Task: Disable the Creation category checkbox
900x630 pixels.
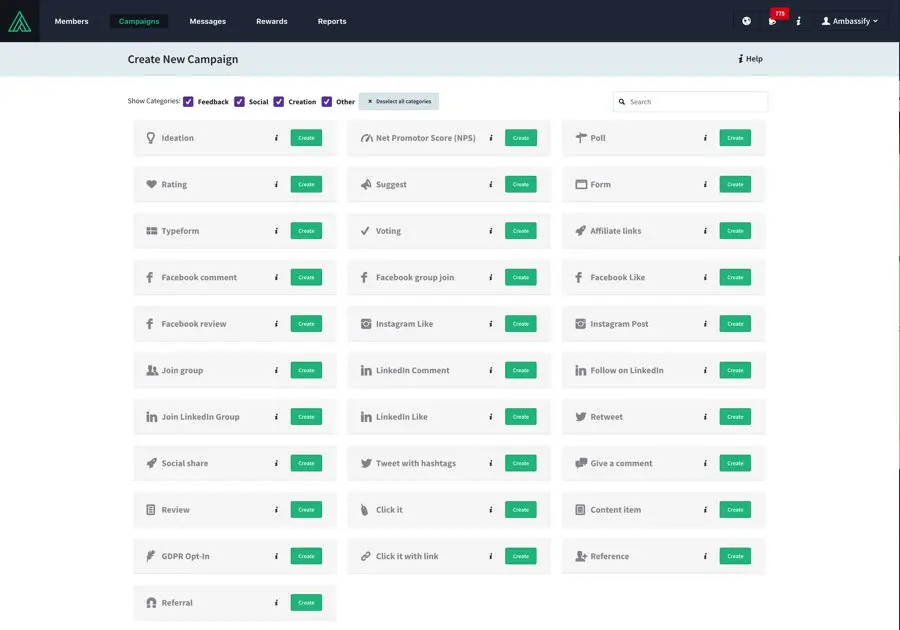Action: pos(279,102)
